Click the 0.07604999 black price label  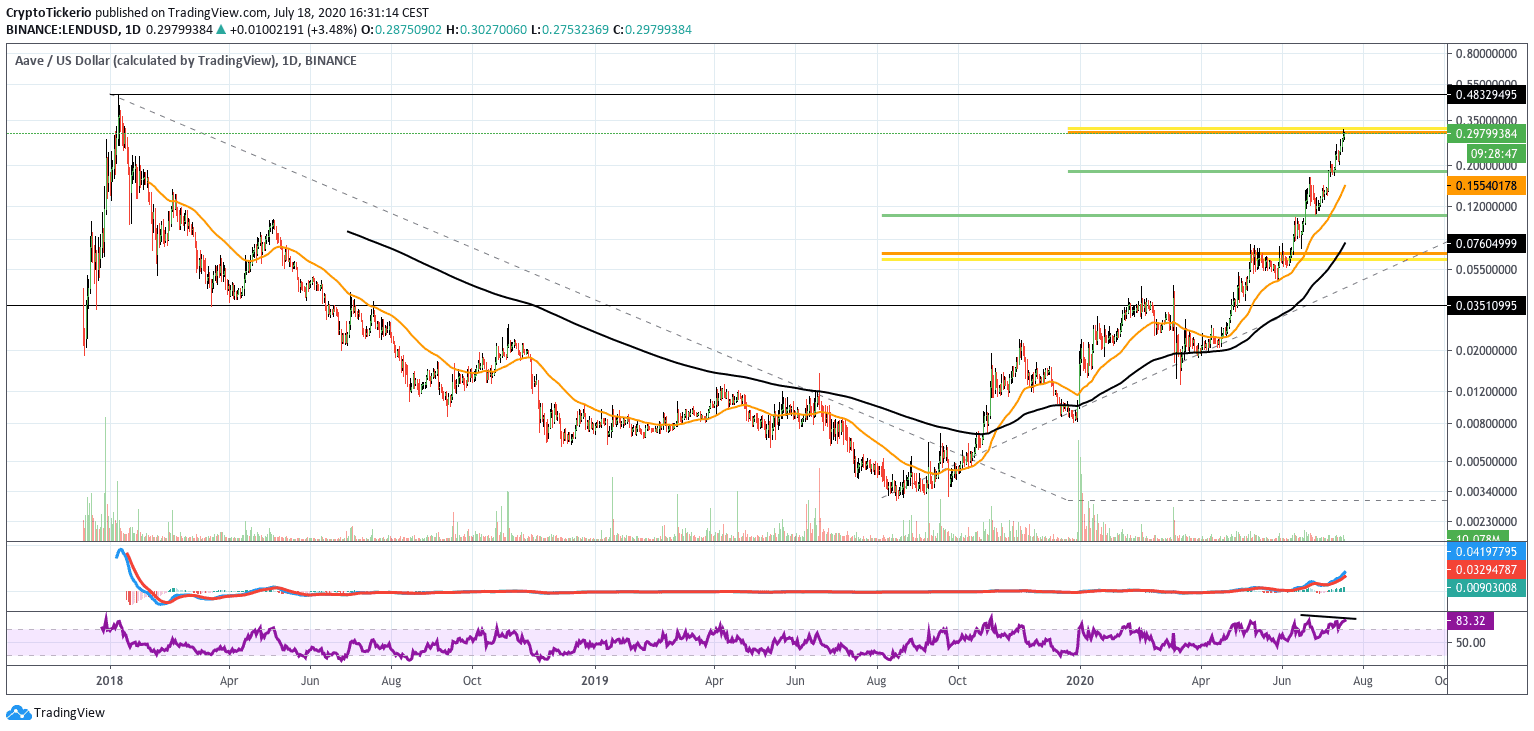tap(1486, 243)
